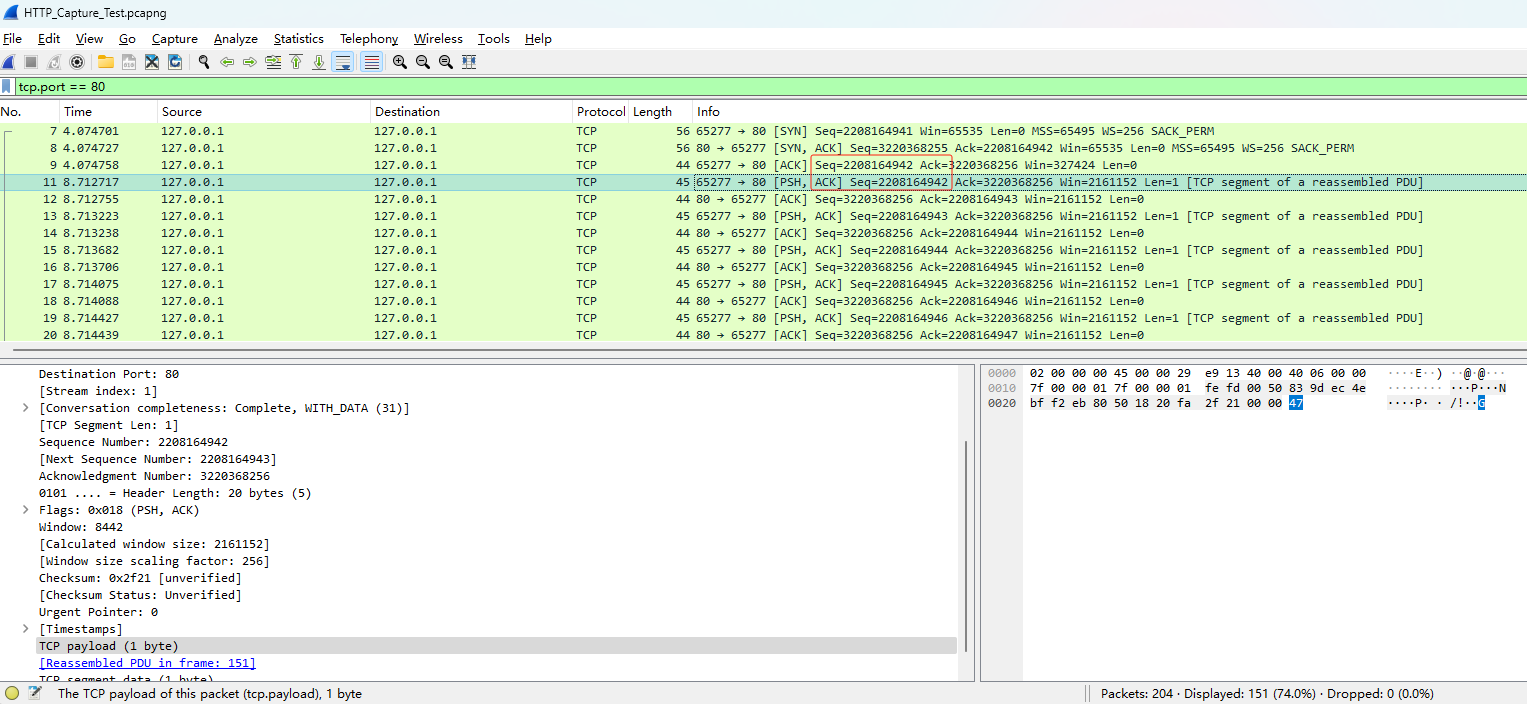This screenshot has height=704, width=1527.
Task: Go forward in packet history arrow
Action: 250,62
